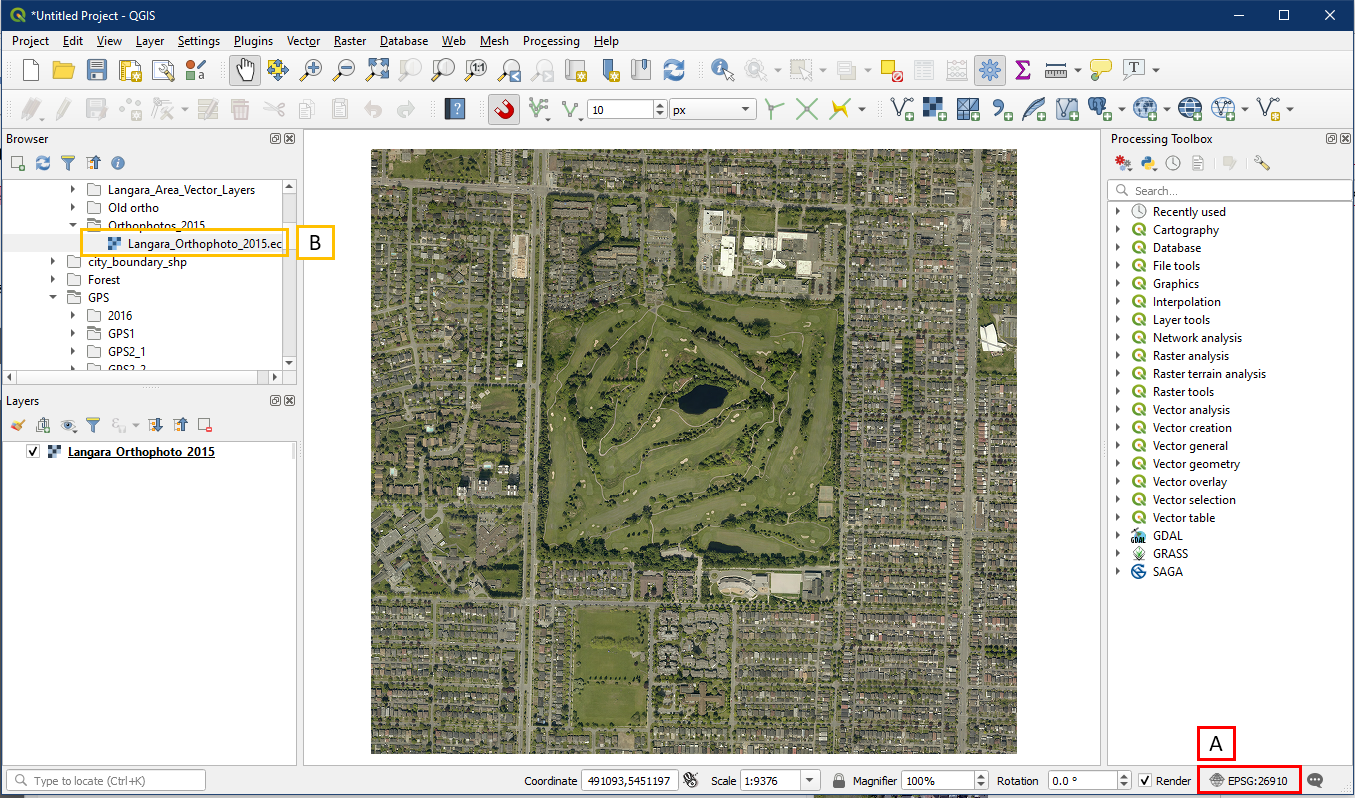This screenshot has width=1355, height=798.
Task: Activate the Identify Features tool
Action: [x=722, y=70]
